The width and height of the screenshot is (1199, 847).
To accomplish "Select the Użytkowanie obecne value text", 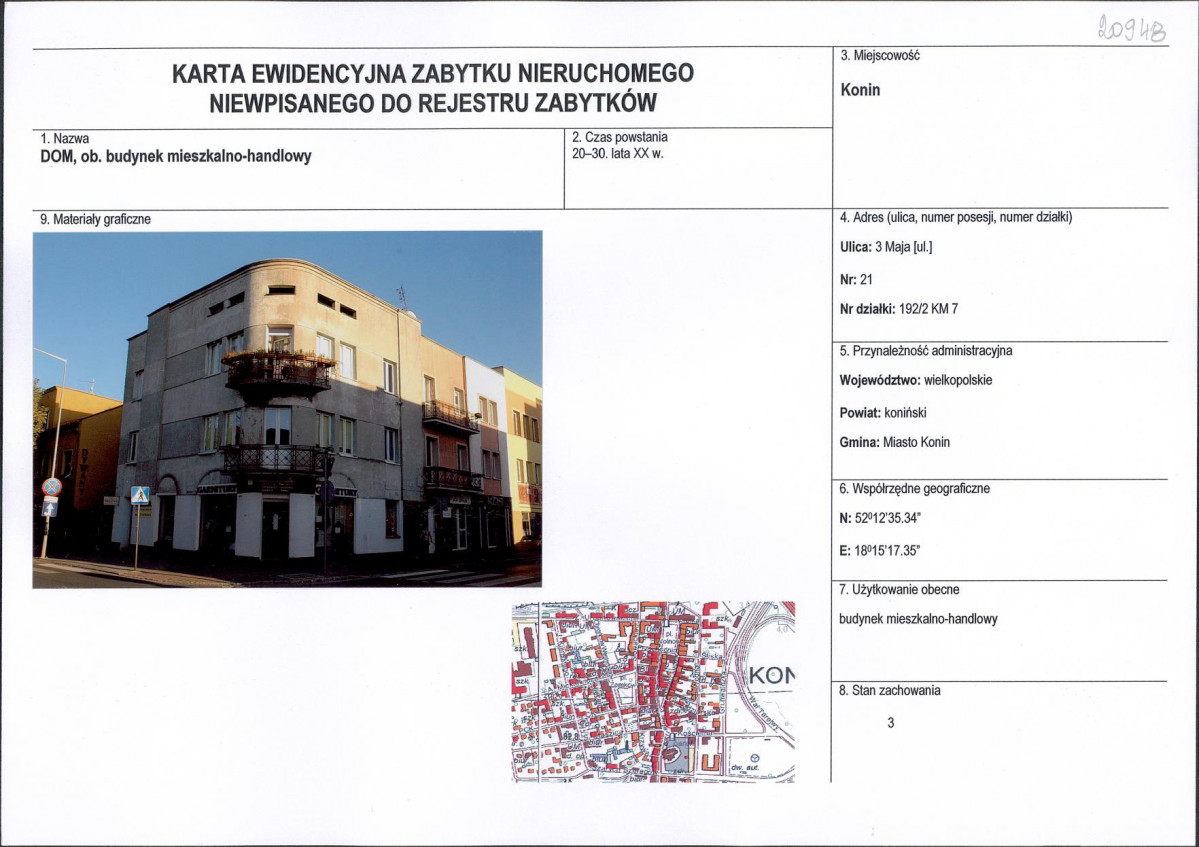I will [x=918, y=619].
